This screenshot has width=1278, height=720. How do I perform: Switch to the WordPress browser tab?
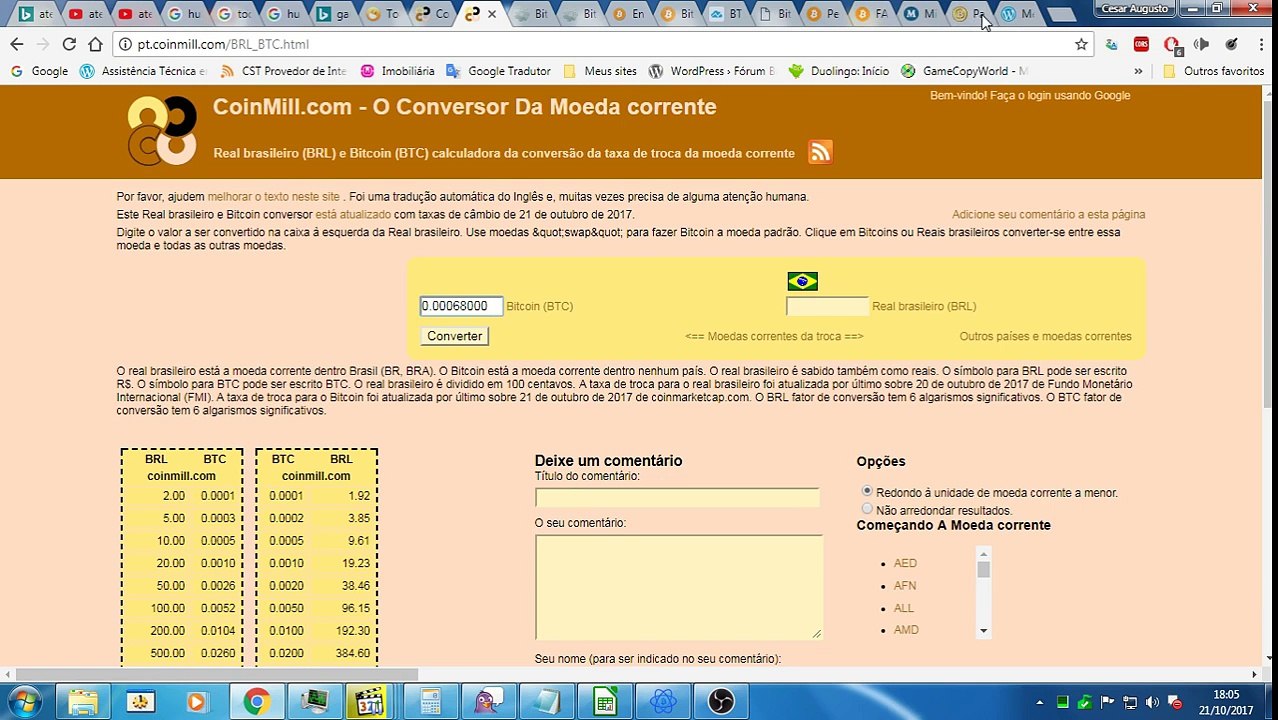point(1020,14)
